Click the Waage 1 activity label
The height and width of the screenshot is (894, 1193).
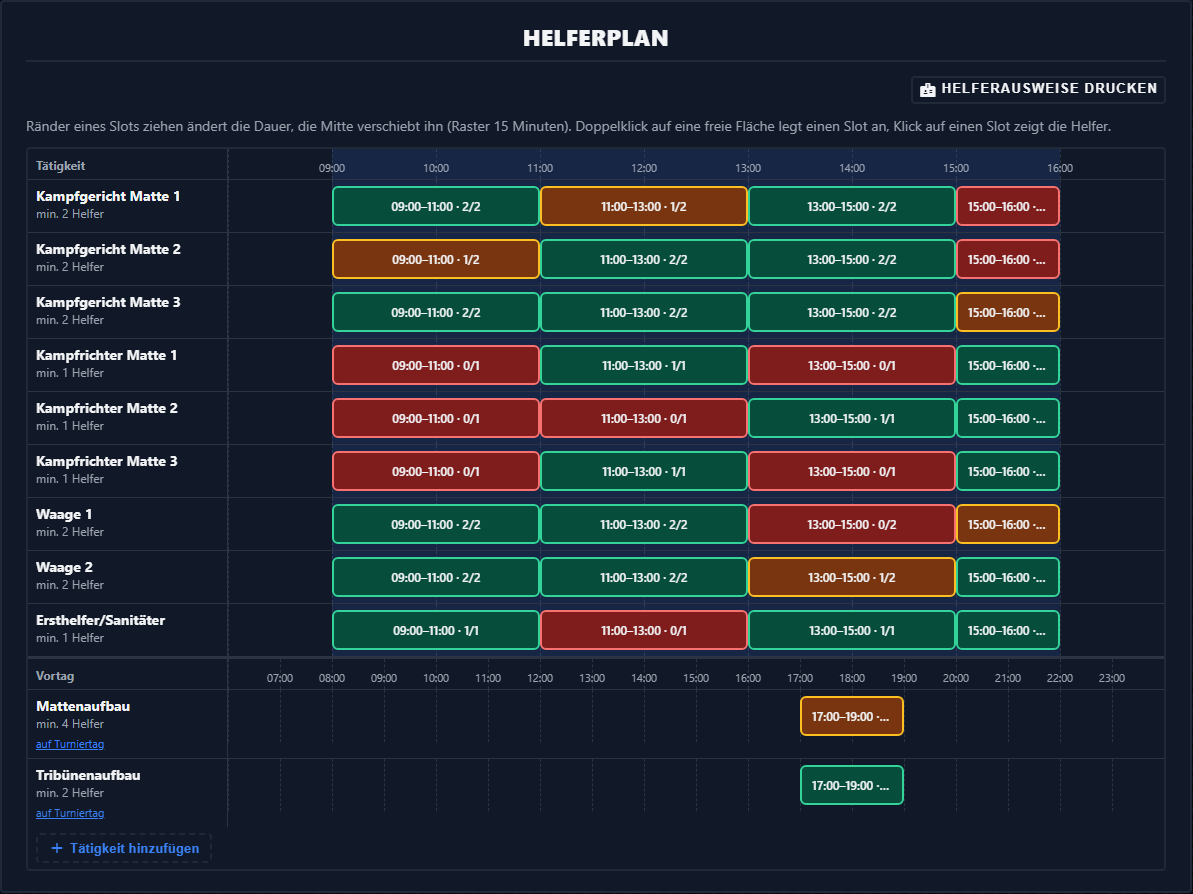64,514
